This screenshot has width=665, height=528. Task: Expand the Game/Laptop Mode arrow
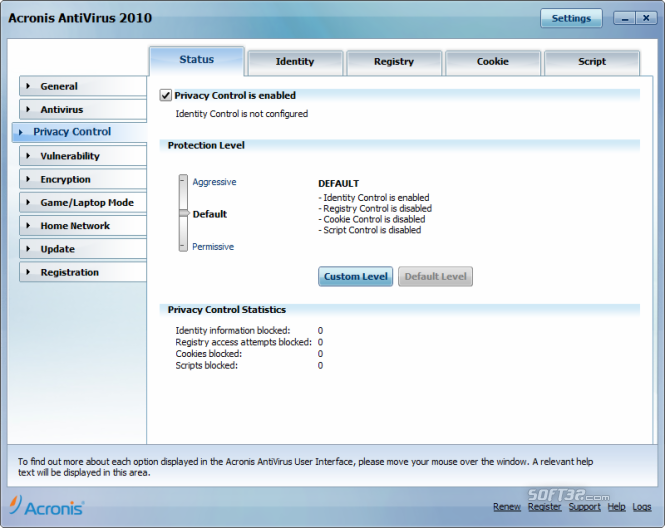[28, 202]
